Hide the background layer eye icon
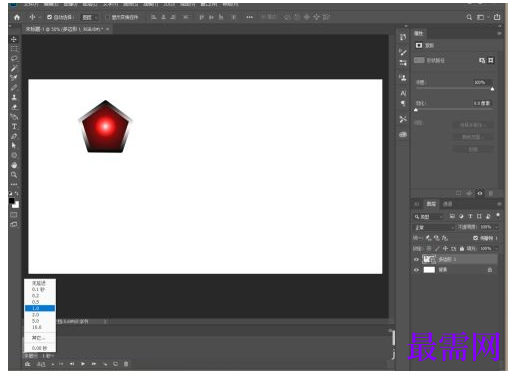This screenshot has height=378, width=519. 416,270
